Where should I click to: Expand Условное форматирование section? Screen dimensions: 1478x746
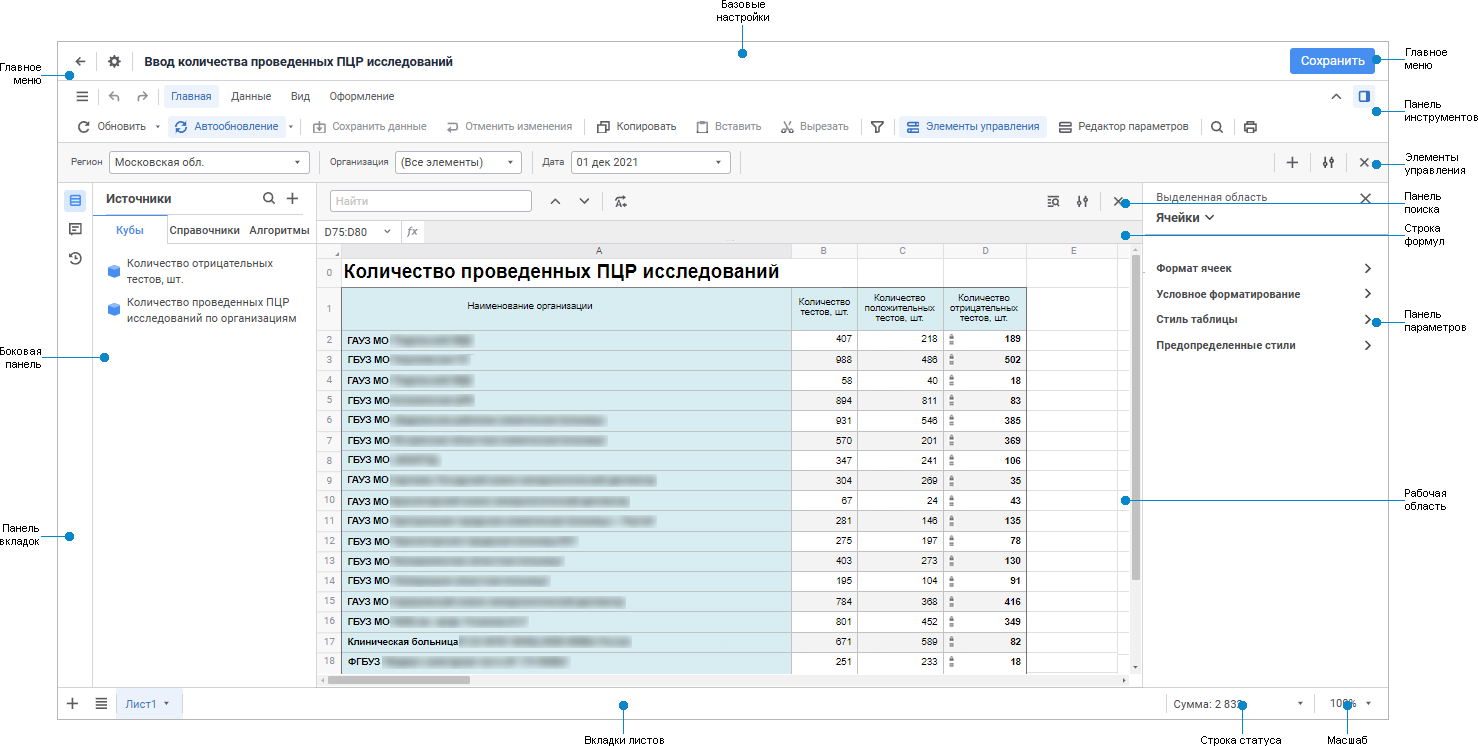pyautogui.click(x=1264, y=294)
